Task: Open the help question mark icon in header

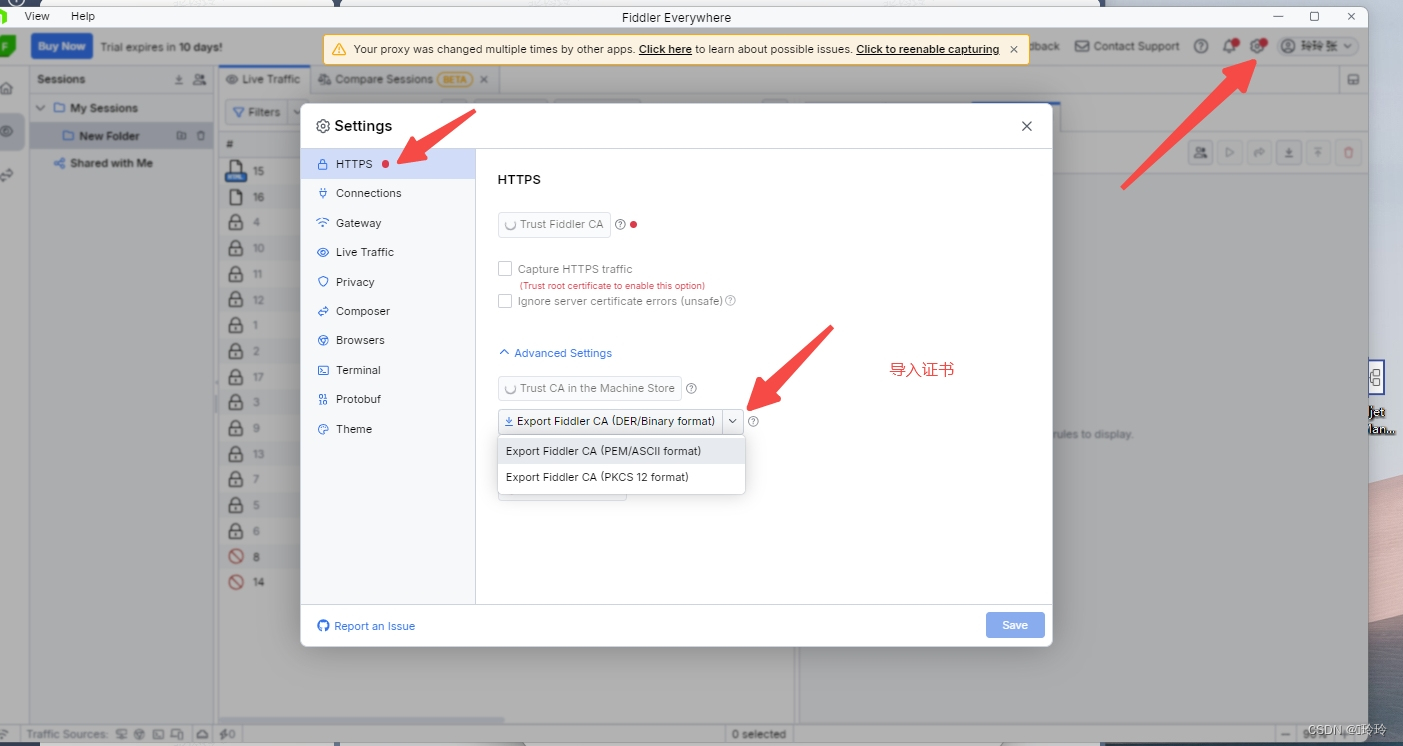Action: (x=1201, y=46)
